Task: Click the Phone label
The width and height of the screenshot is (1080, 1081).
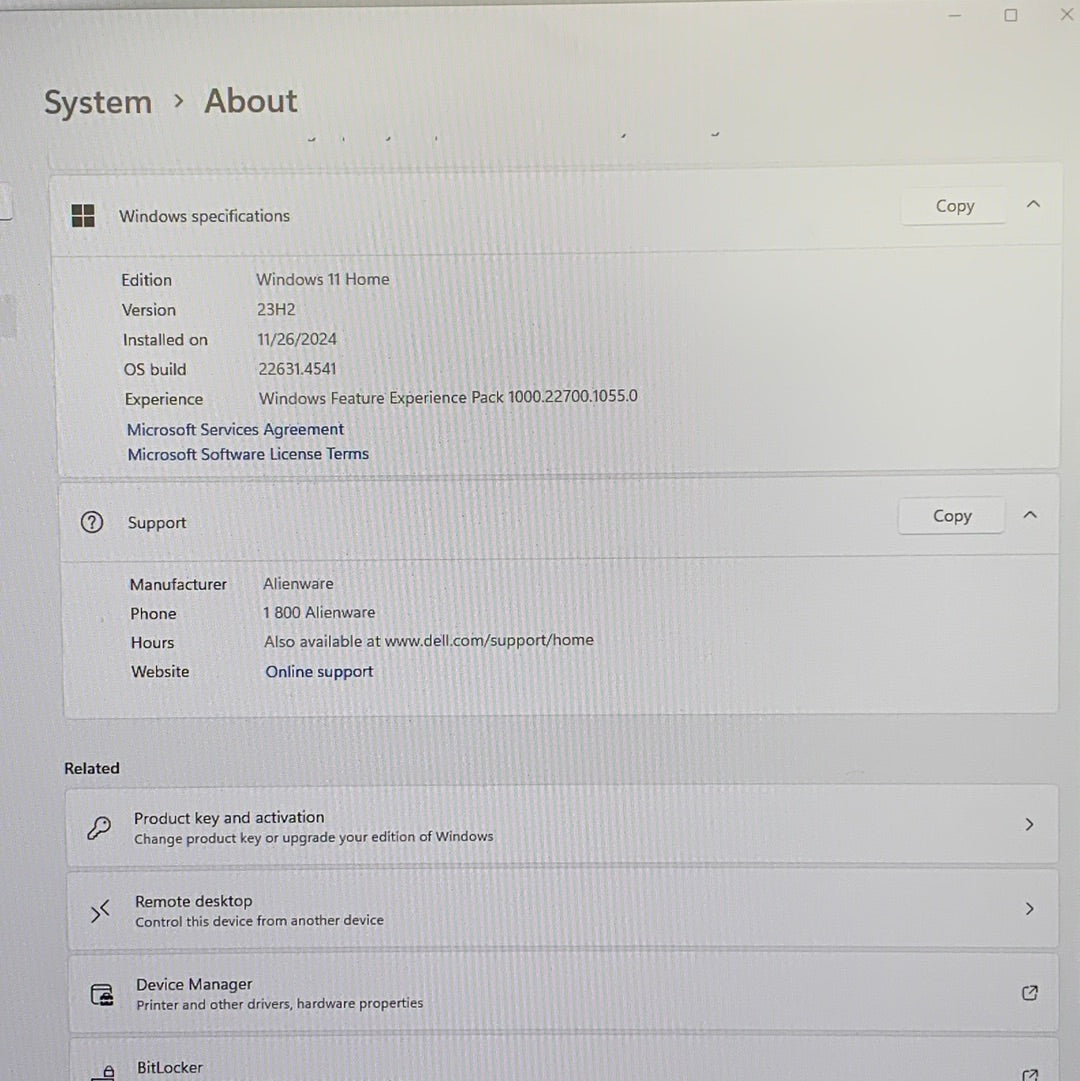Action: [x=153, y=614]
